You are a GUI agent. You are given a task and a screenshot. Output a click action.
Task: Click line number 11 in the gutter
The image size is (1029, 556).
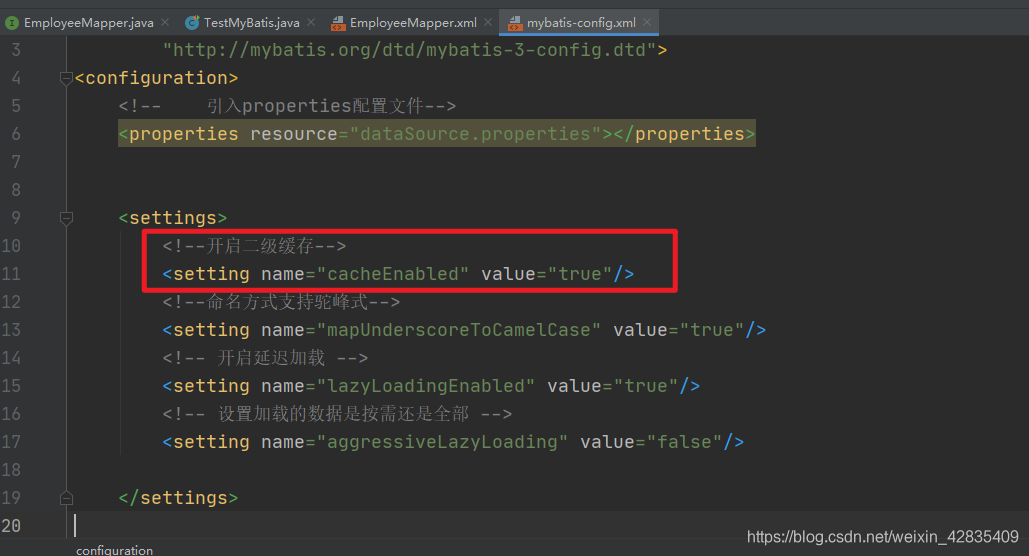(x=11, y=274)
